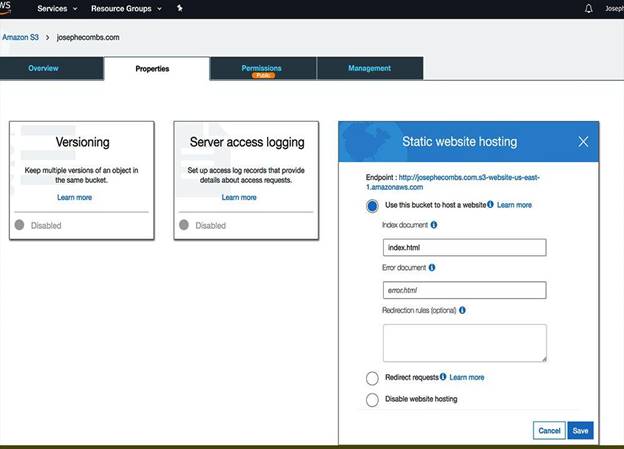Viewport: 624px width, 449px height.
Task: Open the Permissions tab
Action: click(261, 68)
